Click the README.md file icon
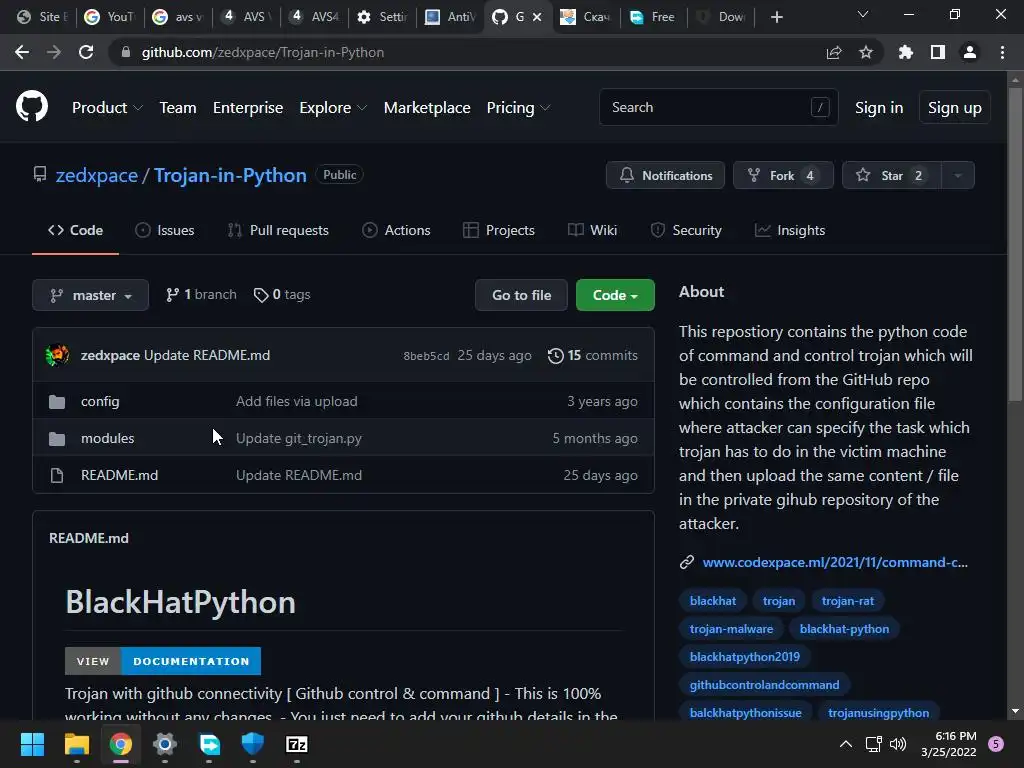1024x768 pixels. click(x=57, y=475)
